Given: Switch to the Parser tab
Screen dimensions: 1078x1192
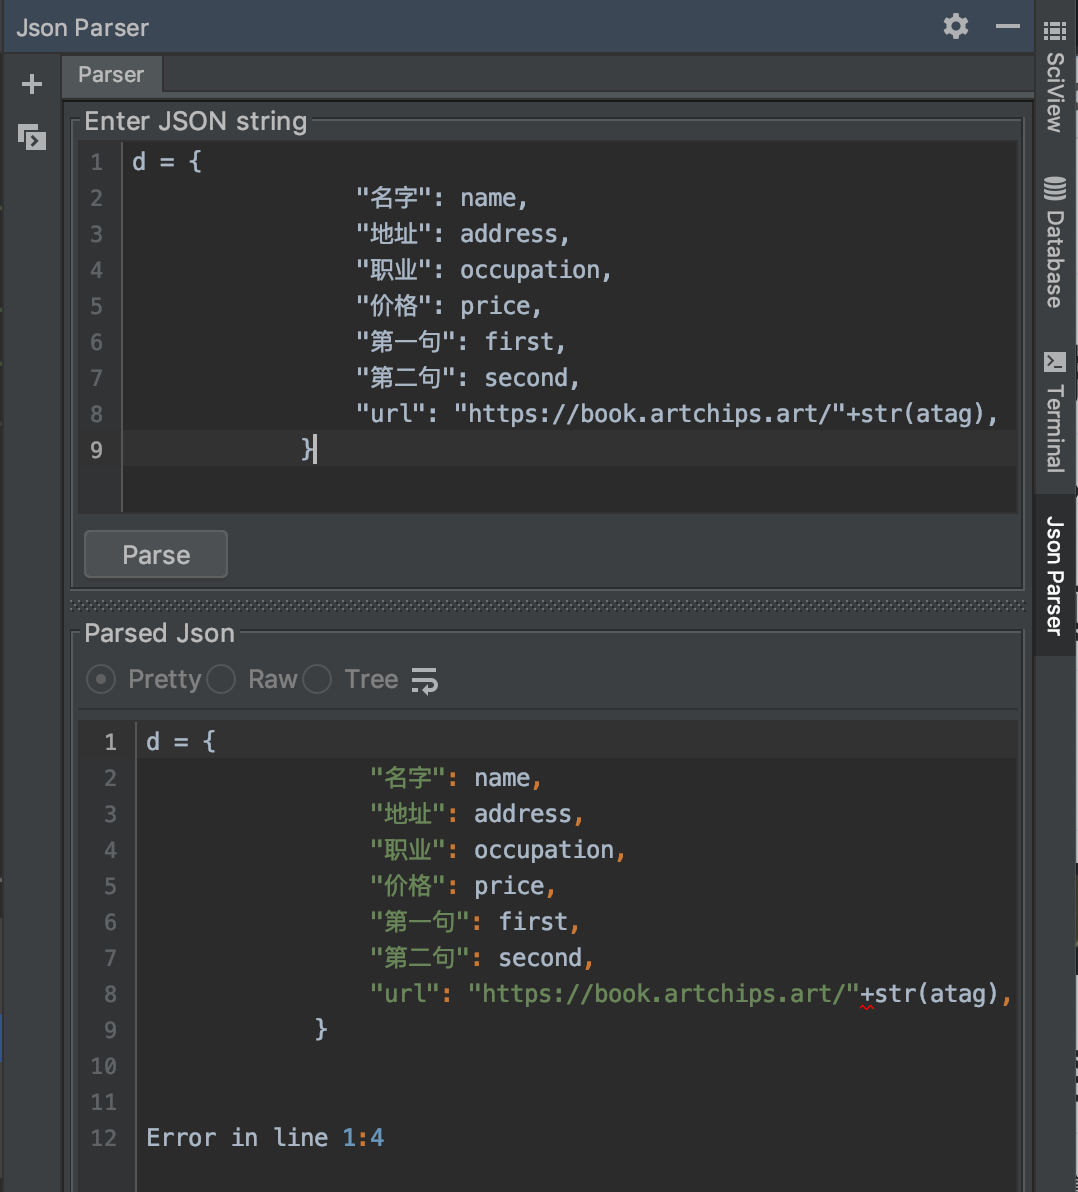Looking at the screenshot, I should click(x=111, y=75).
